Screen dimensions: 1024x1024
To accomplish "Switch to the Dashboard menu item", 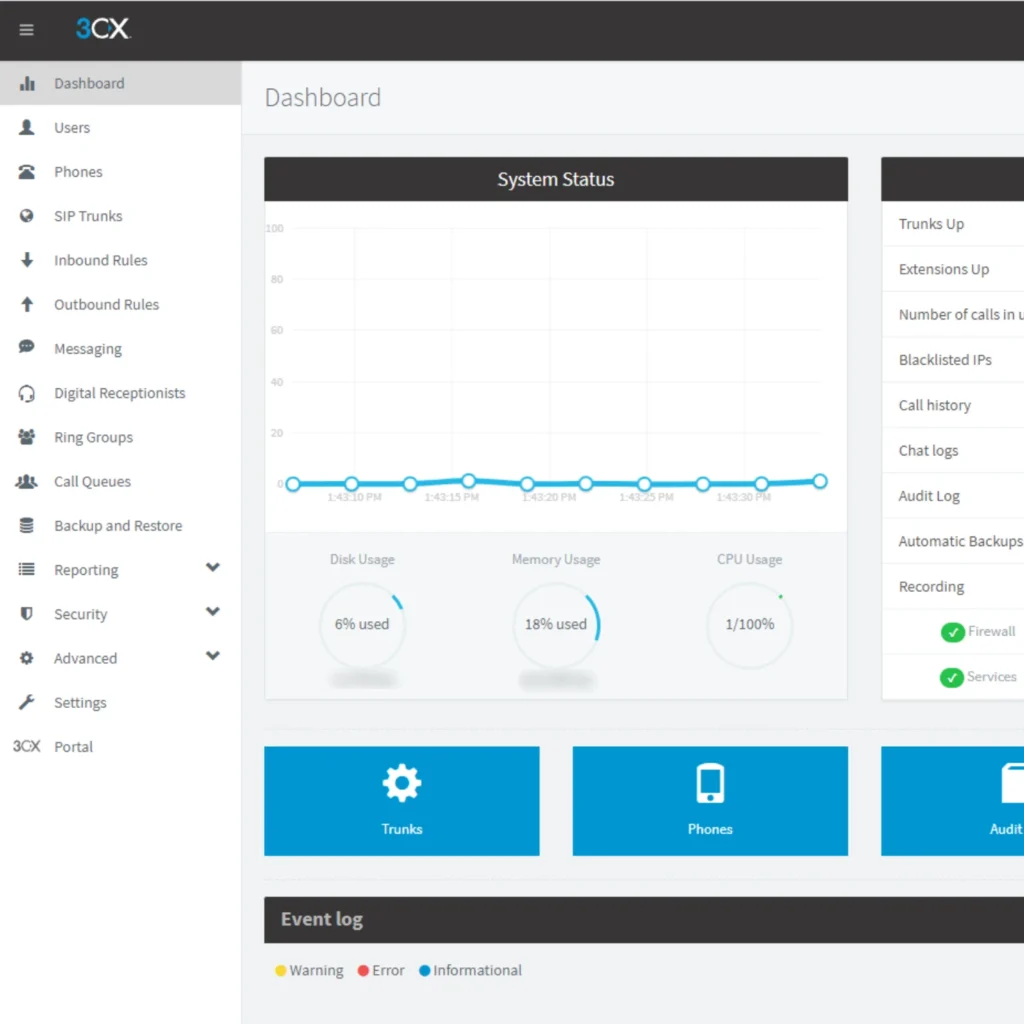I will [89, 84].
